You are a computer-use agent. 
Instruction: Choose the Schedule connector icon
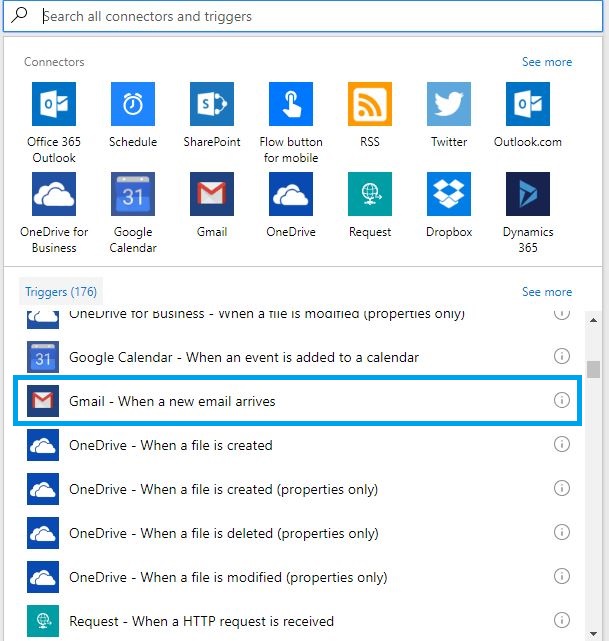click(133, 104)
